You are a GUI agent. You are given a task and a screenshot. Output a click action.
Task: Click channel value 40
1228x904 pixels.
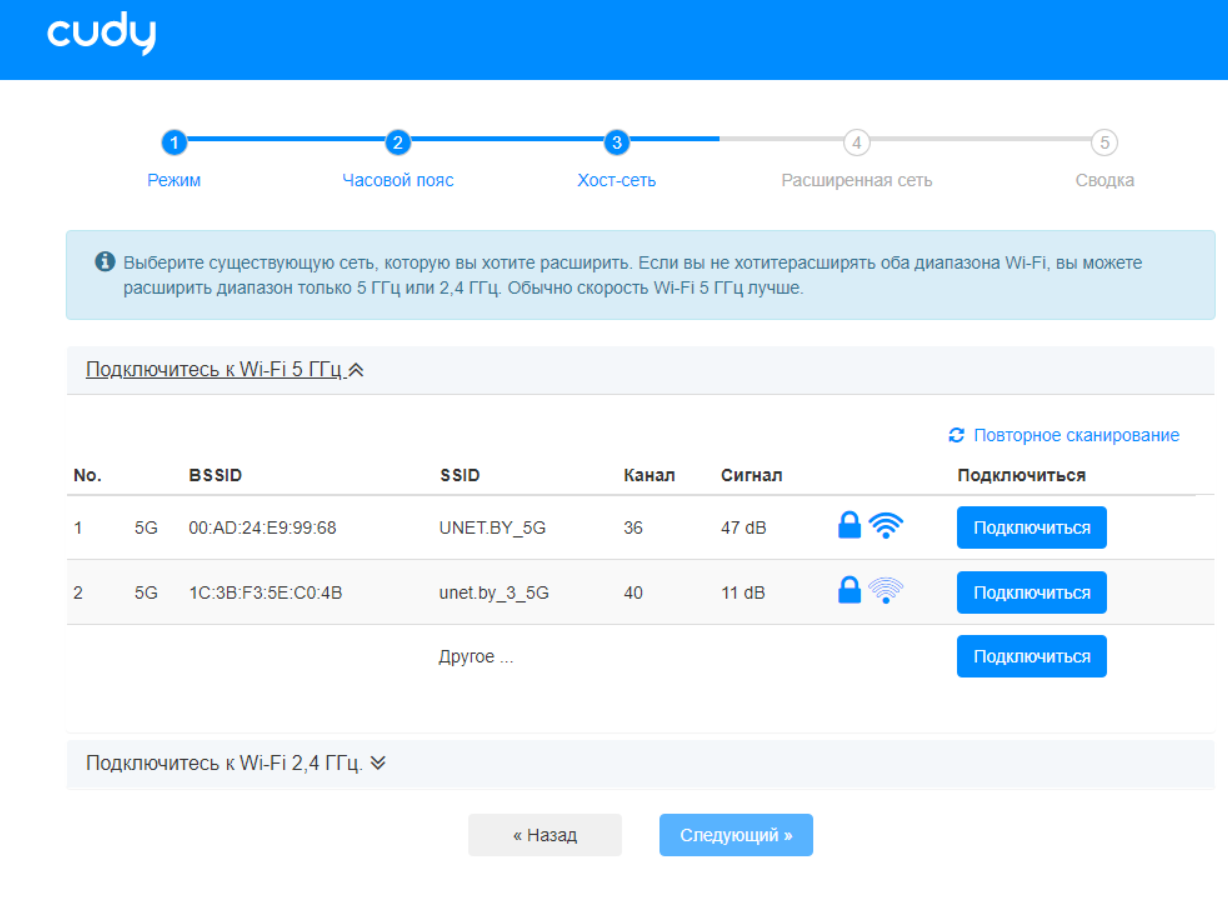[633, 593]
